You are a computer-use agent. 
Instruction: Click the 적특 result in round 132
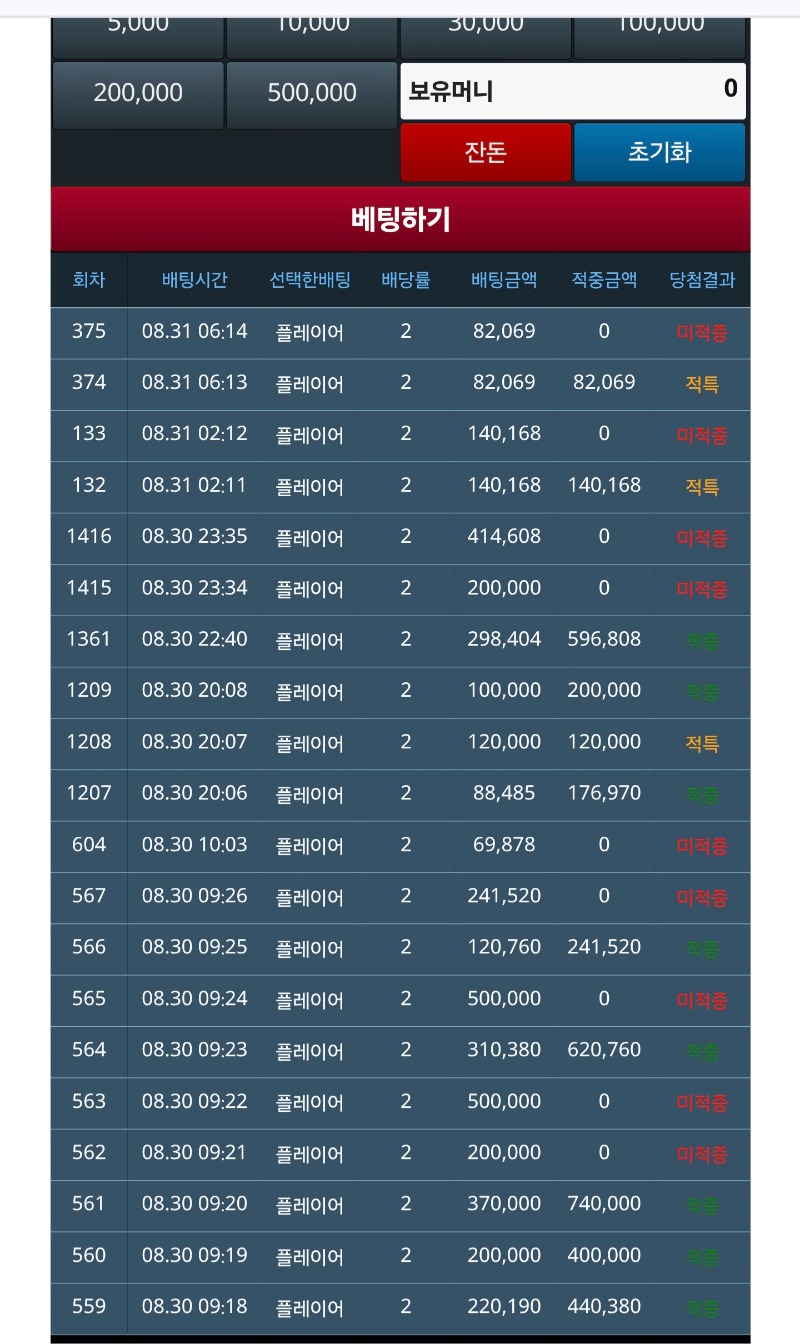702,487
